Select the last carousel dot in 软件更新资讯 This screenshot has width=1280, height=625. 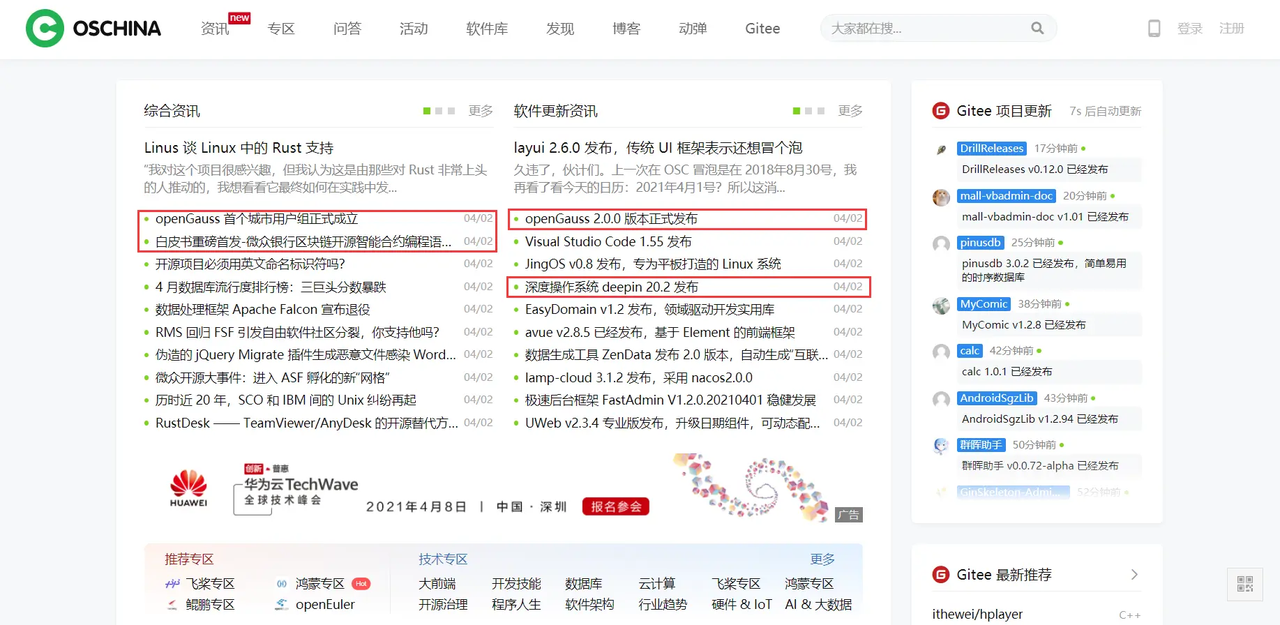tap(821, 111)
